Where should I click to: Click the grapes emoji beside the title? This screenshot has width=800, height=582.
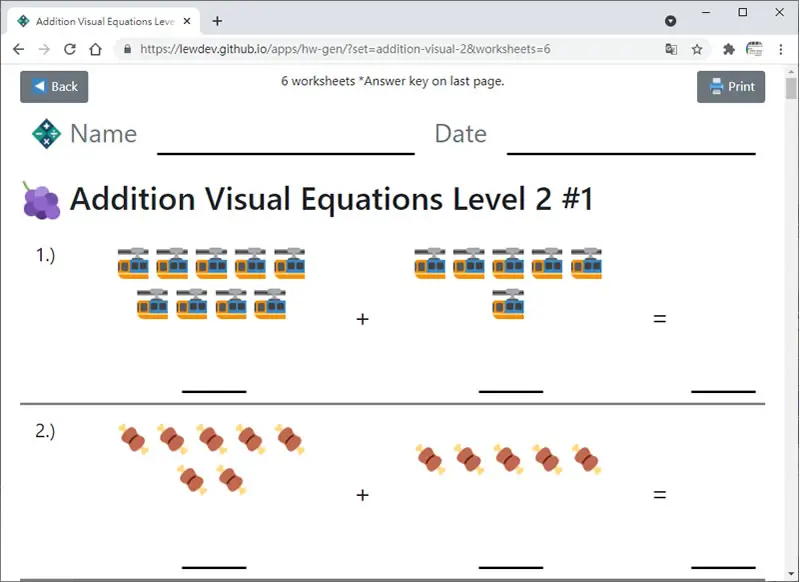coord(41,200)
